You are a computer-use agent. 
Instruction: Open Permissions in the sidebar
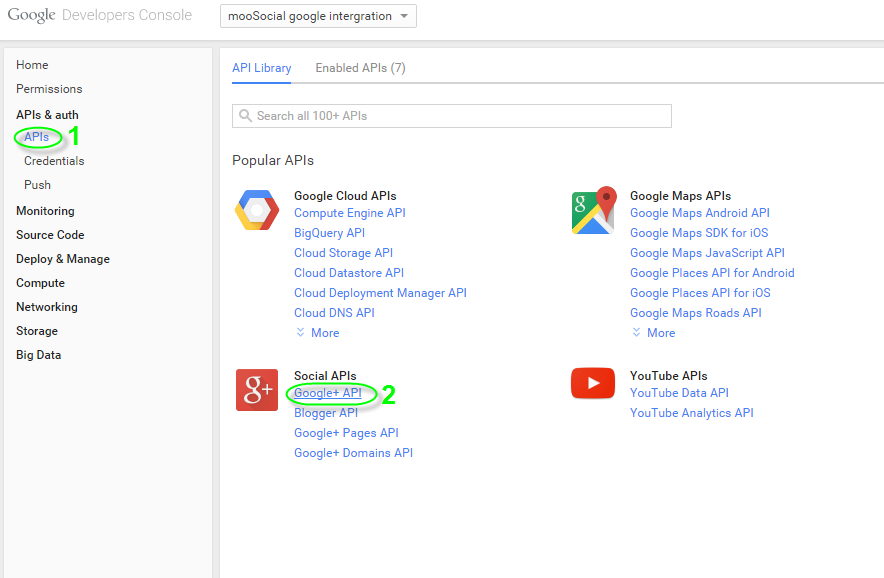coord(49,89)
